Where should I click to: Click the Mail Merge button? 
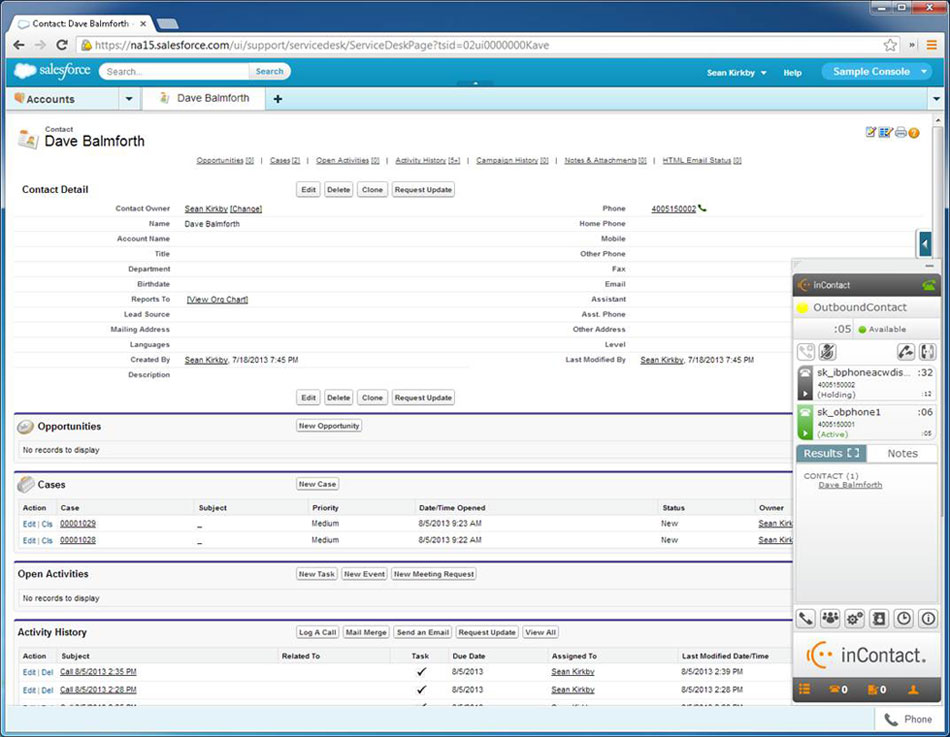[x=366, y=632]
